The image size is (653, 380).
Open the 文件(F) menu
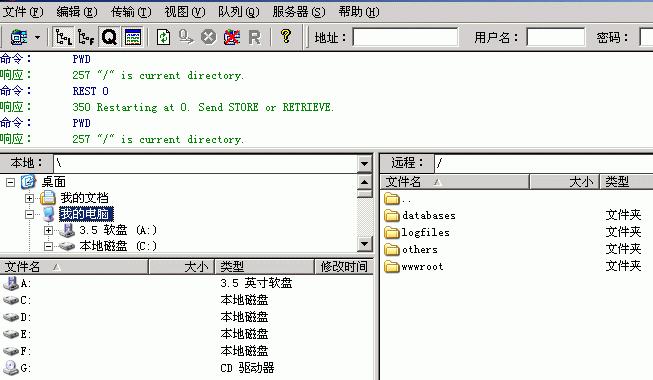click(23, 12)
